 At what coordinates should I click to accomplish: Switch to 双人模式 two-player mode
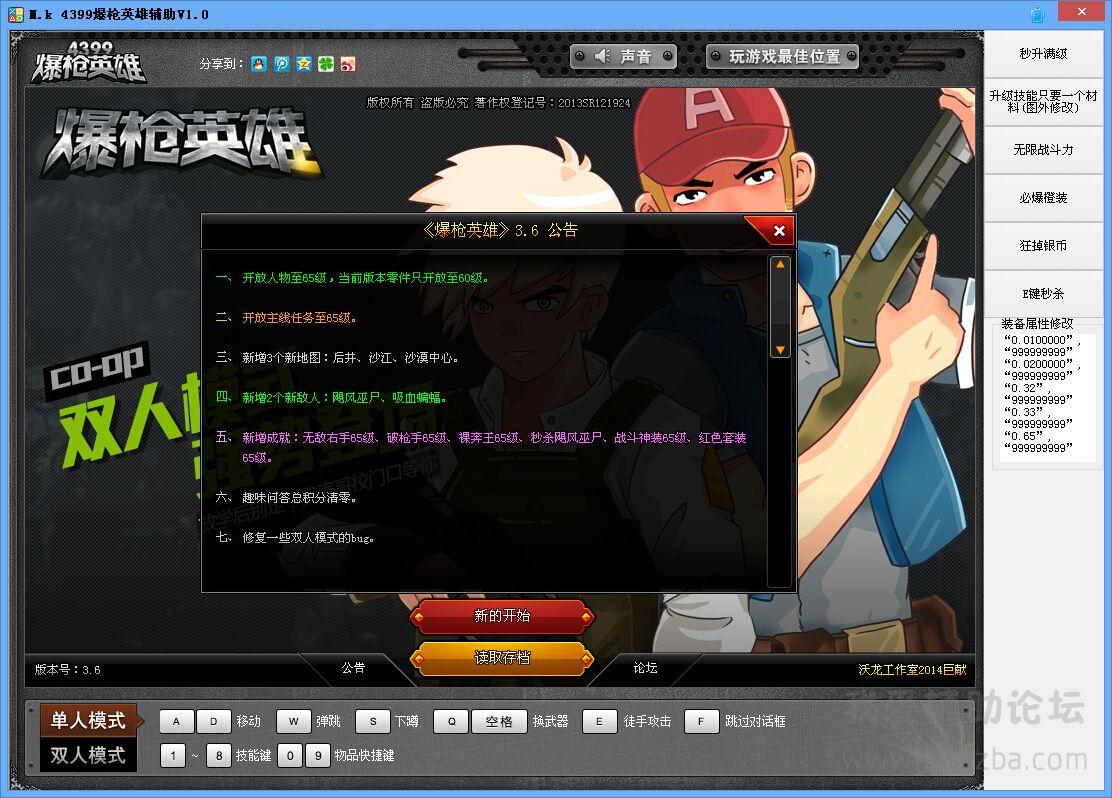pos(88,755)
